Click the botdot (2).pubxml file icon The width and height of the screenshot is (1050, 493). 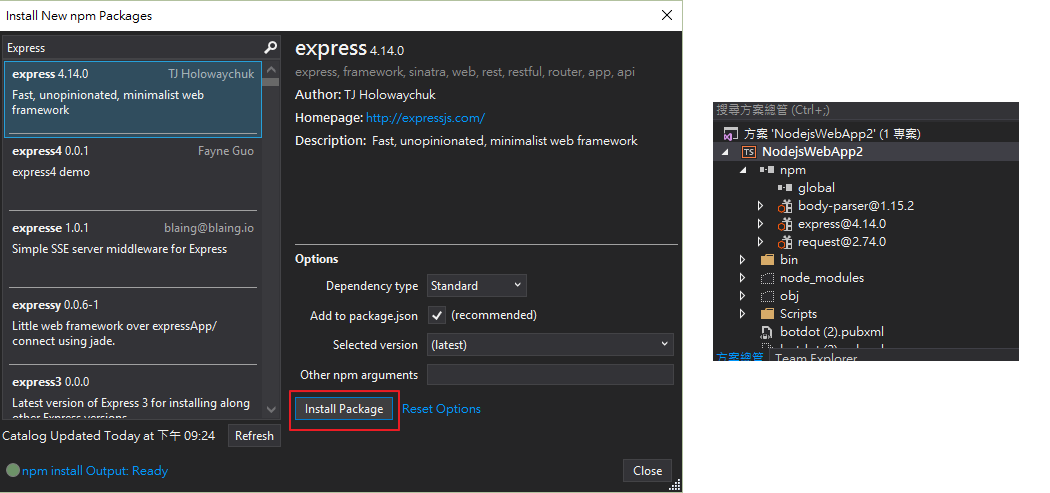tap(767, 332)
